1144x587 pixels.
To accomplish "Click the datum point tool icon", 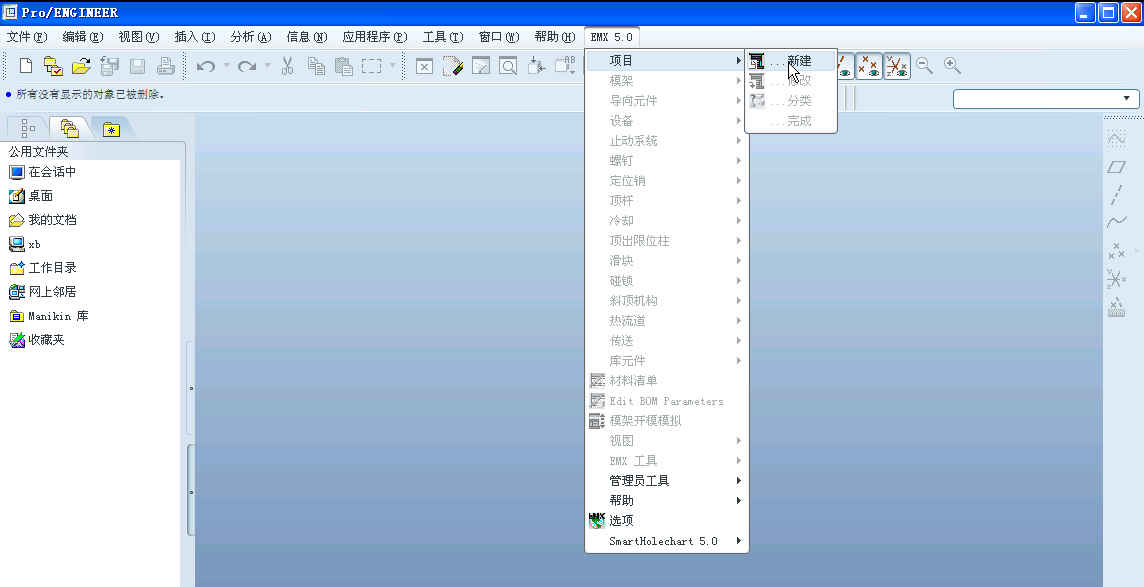I will (1116, 252).
